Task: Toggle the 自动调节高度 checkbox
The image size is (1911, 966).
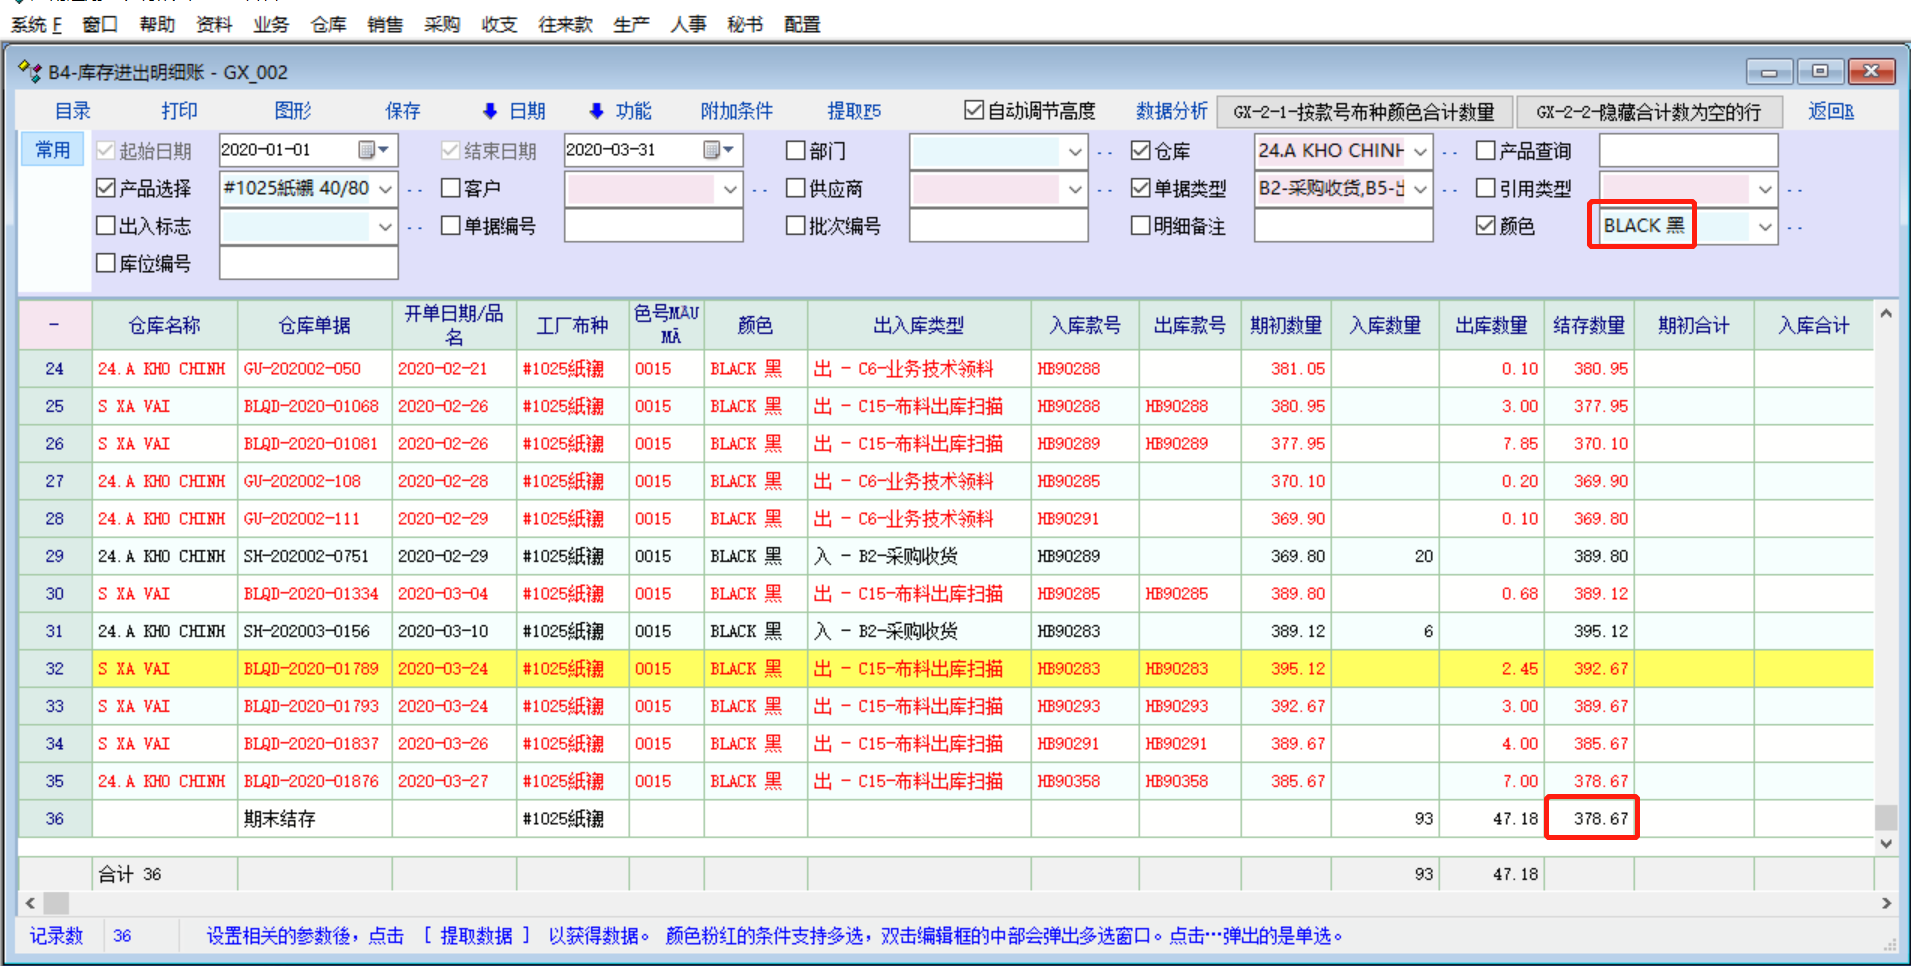Action: click(x=973, y=110)
